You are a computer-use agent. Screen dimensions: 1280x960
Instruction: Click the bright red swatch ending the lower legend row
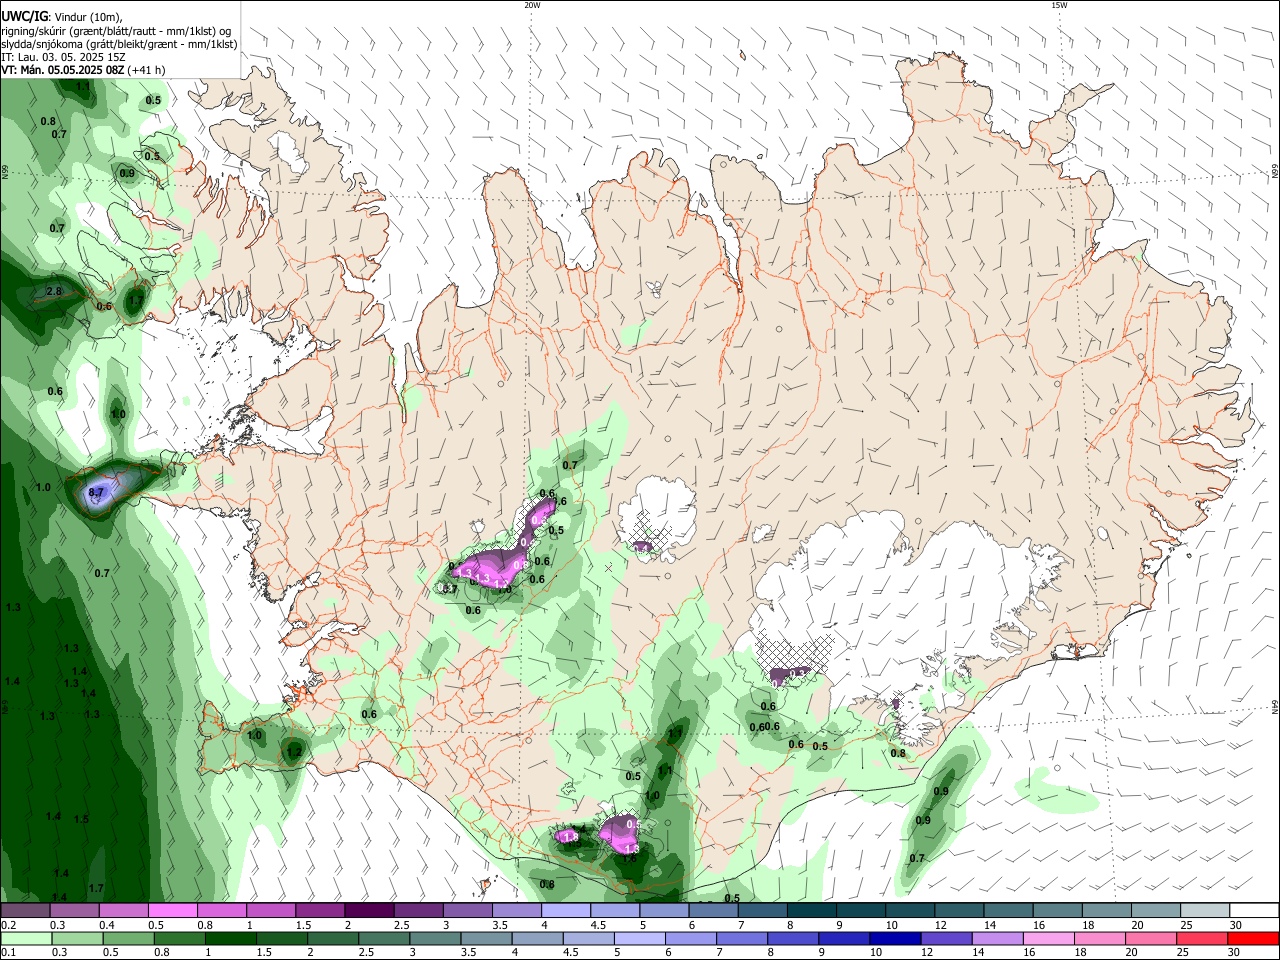(x=1253, y=939)
